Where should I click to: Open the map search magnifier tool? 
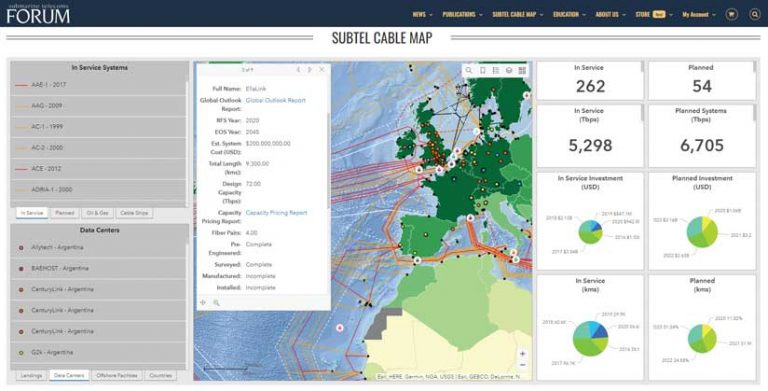pos(469,71)
